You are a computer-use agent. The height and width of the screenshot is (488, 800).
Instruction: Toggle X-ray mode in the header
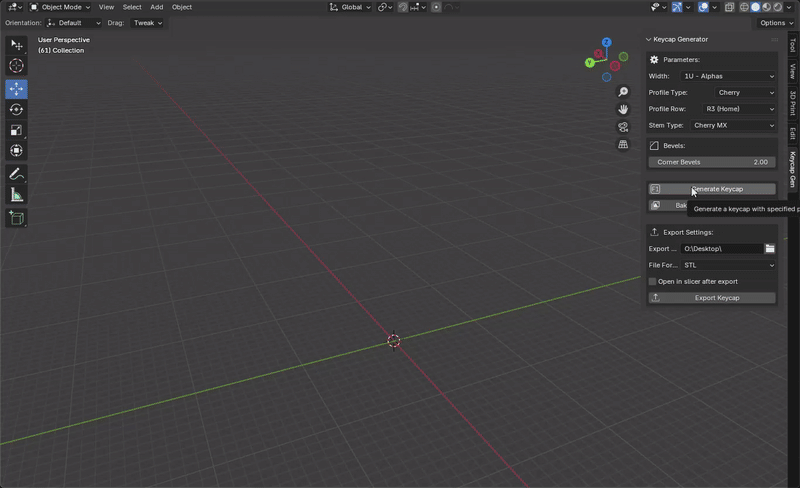(730, 7)
